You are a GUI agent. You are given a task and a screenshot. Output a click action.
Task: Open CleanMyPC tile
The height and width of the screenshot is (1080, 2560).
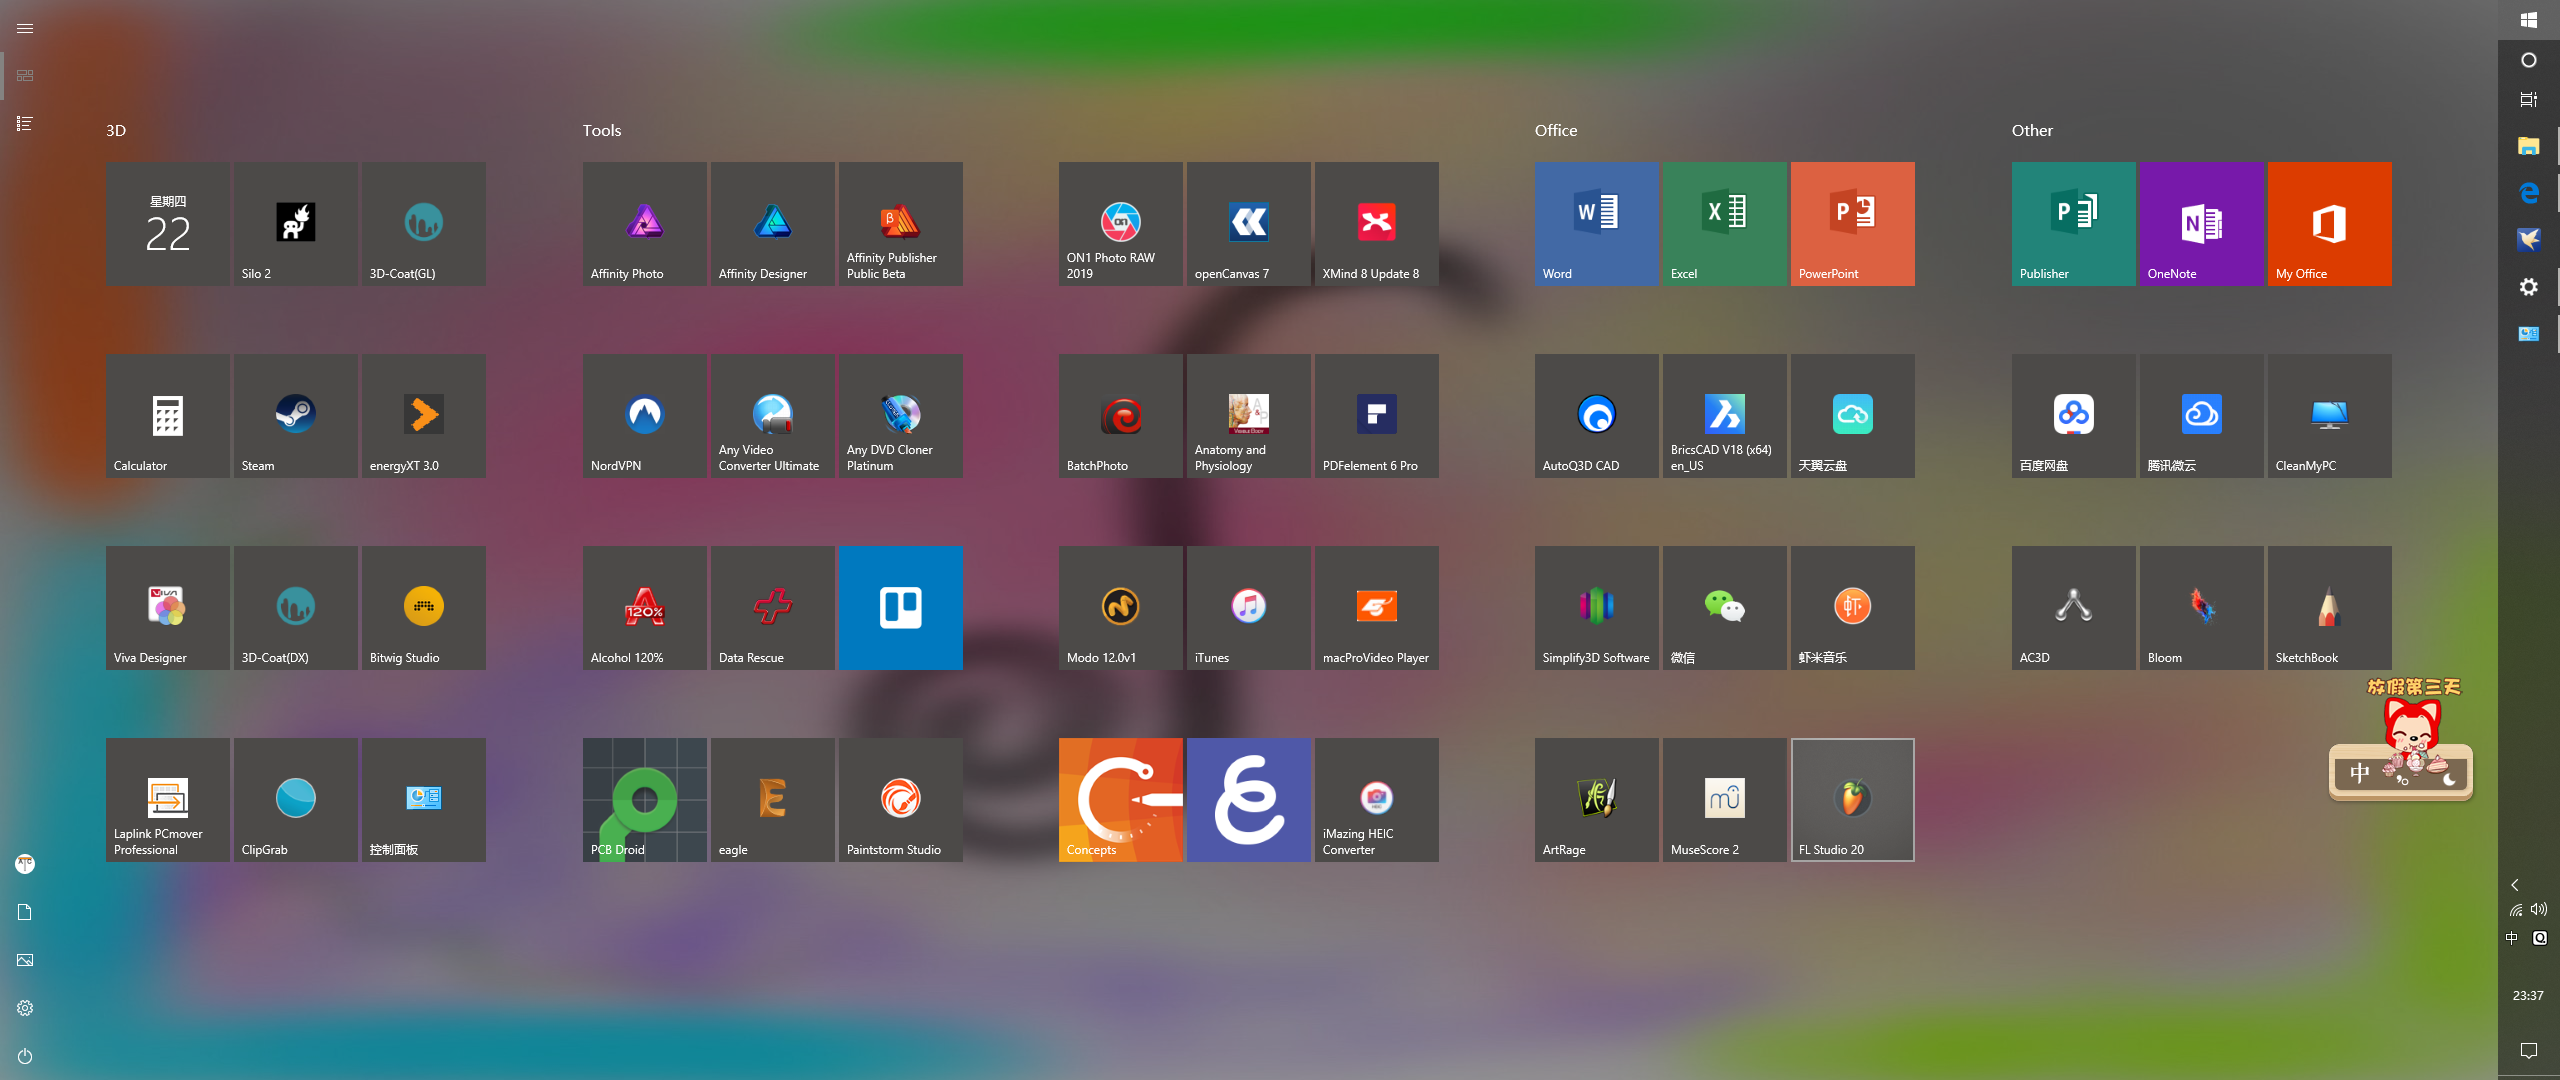pyautogui.click(x=2329, y=416)
